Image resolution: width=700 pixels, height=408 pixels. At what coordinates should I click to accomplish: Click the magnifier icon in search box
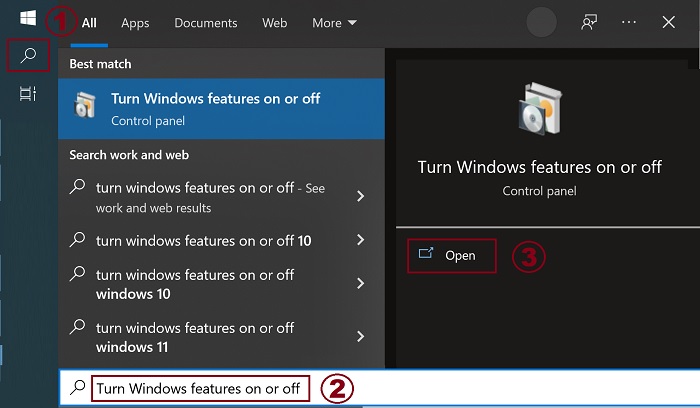click(77, 388)
